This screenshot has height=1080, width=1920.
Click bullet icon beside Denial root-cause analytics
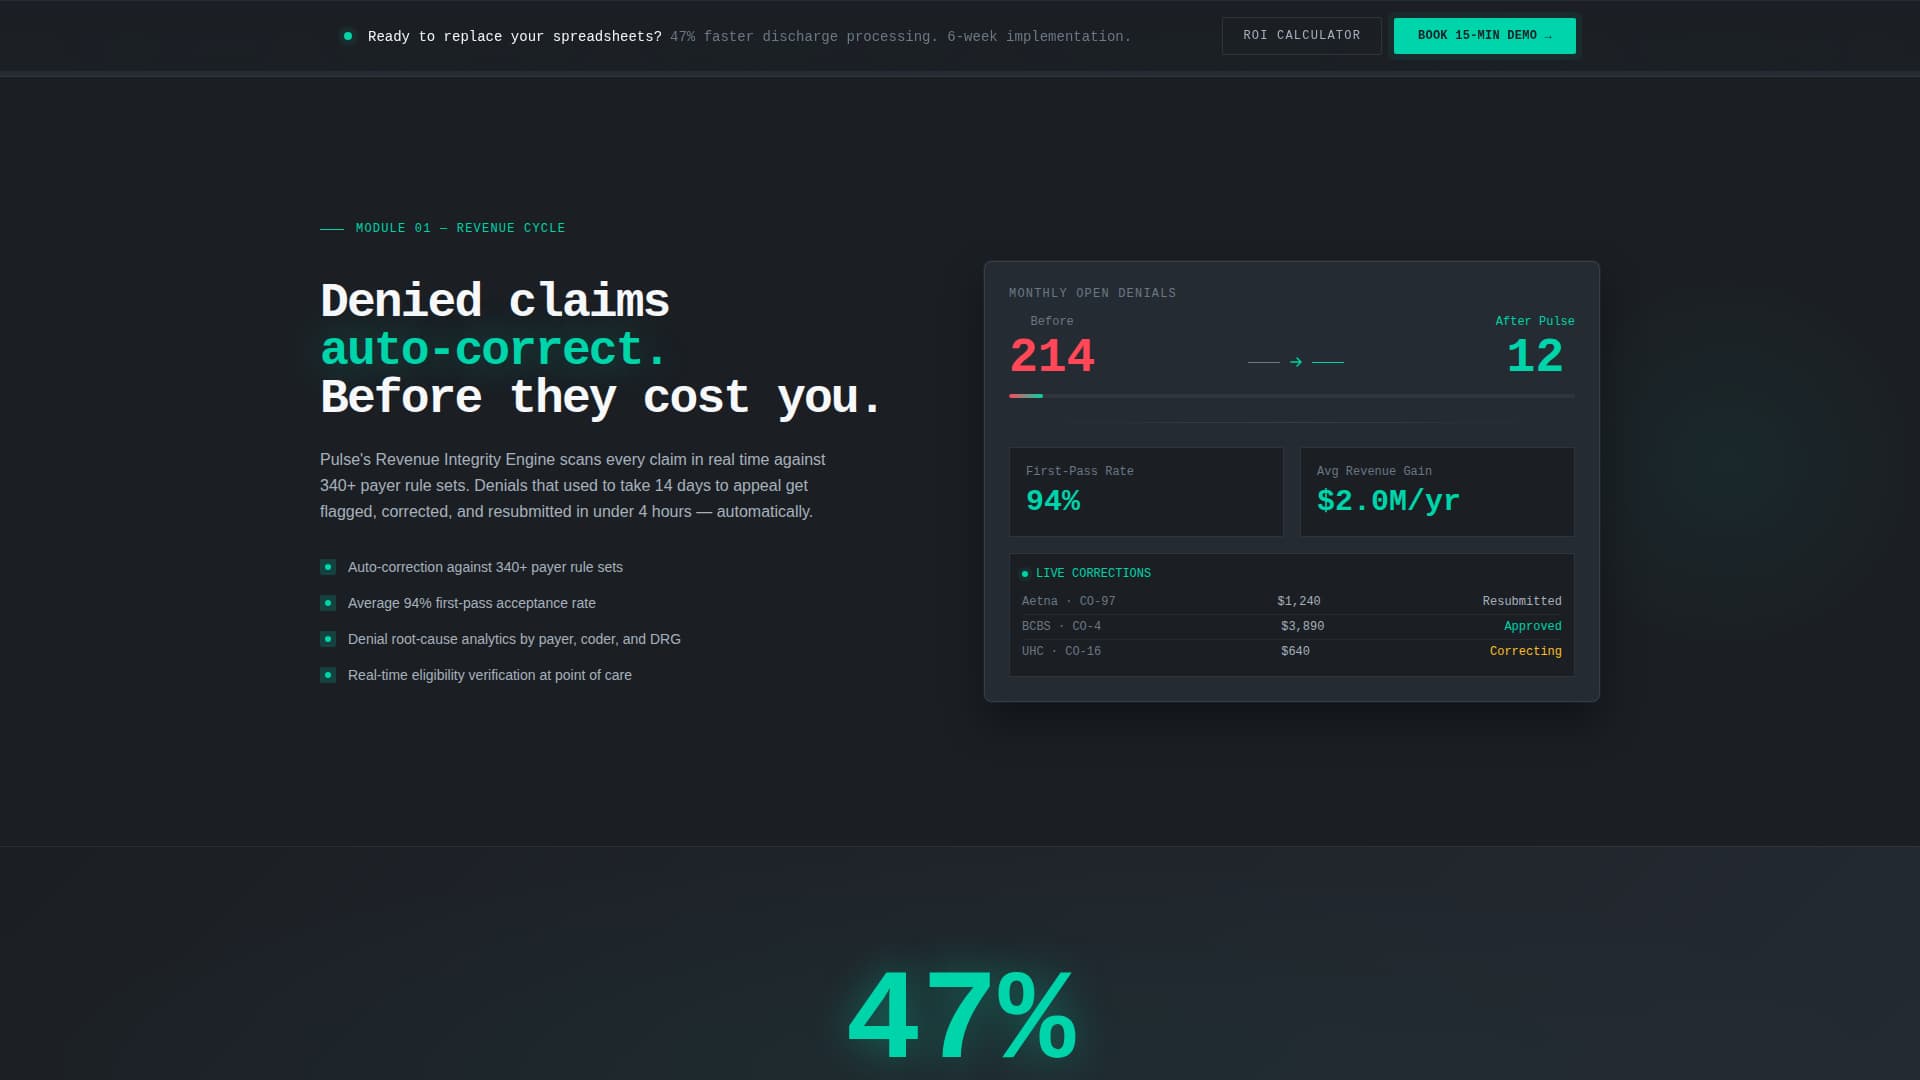[328, 639]
